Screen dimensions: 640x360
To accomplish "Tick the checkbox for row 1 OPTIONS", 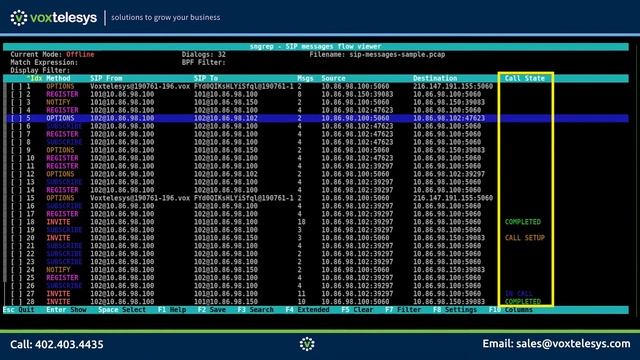I will (x=16, y=87).
